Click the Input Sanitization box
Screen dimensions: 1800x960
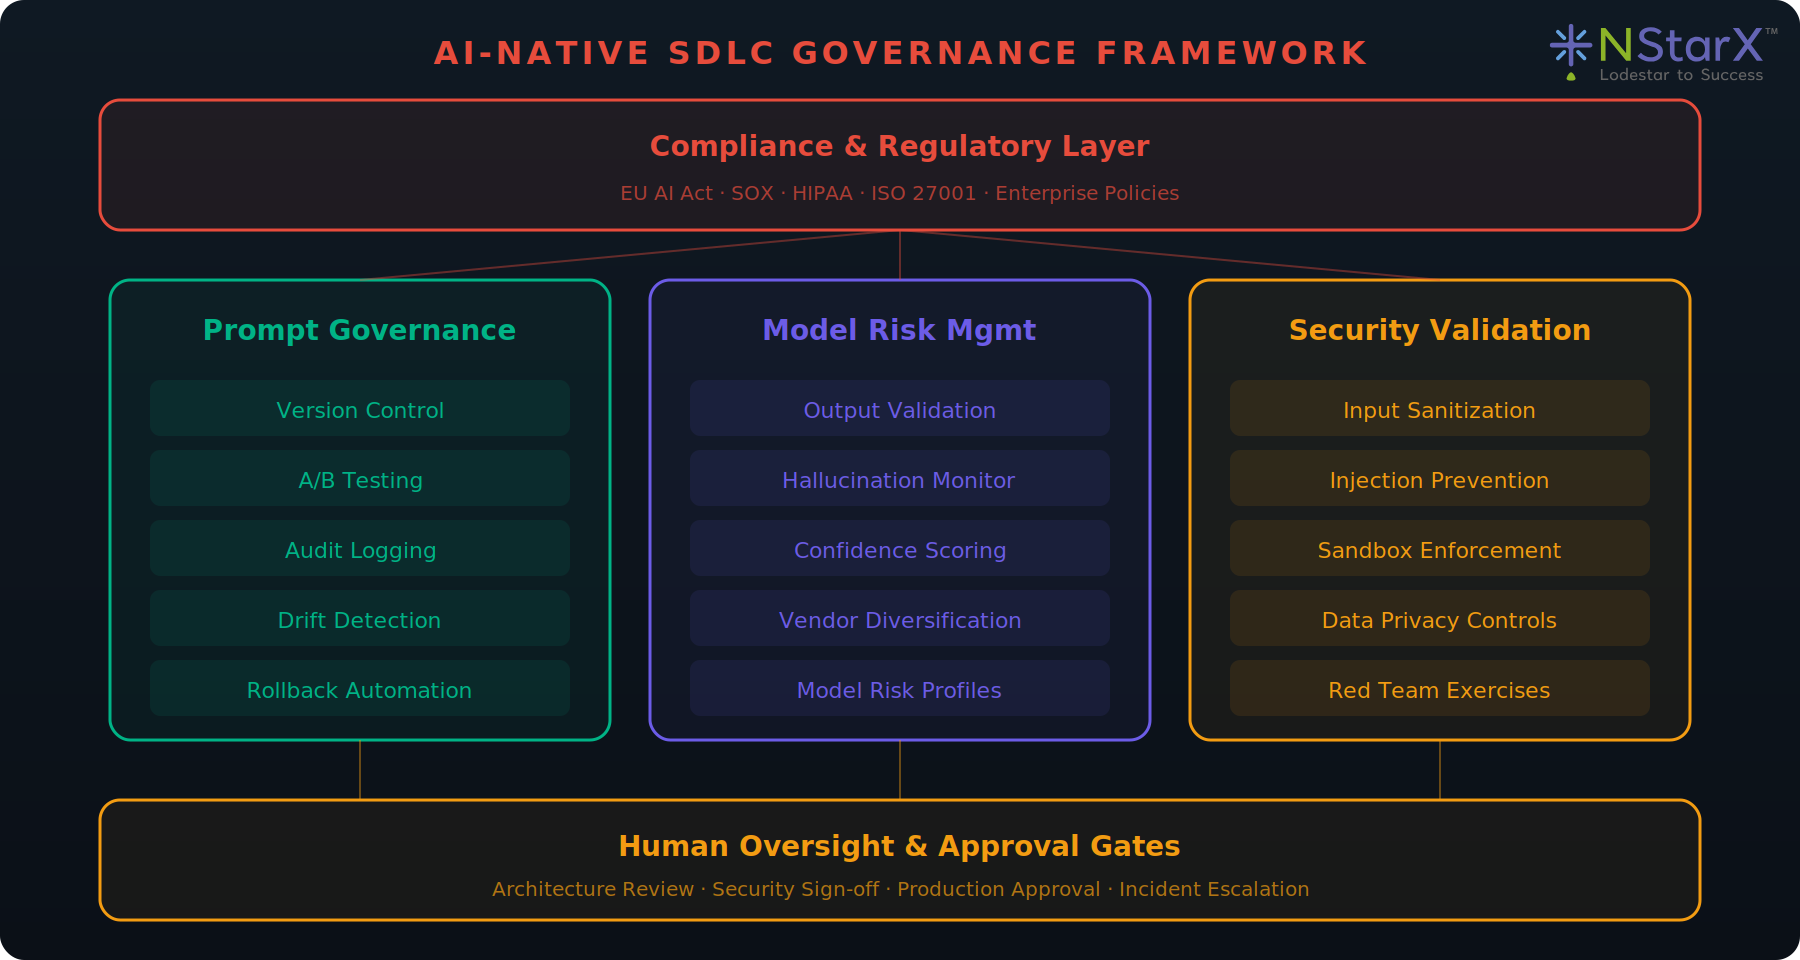coord(1440,409)
